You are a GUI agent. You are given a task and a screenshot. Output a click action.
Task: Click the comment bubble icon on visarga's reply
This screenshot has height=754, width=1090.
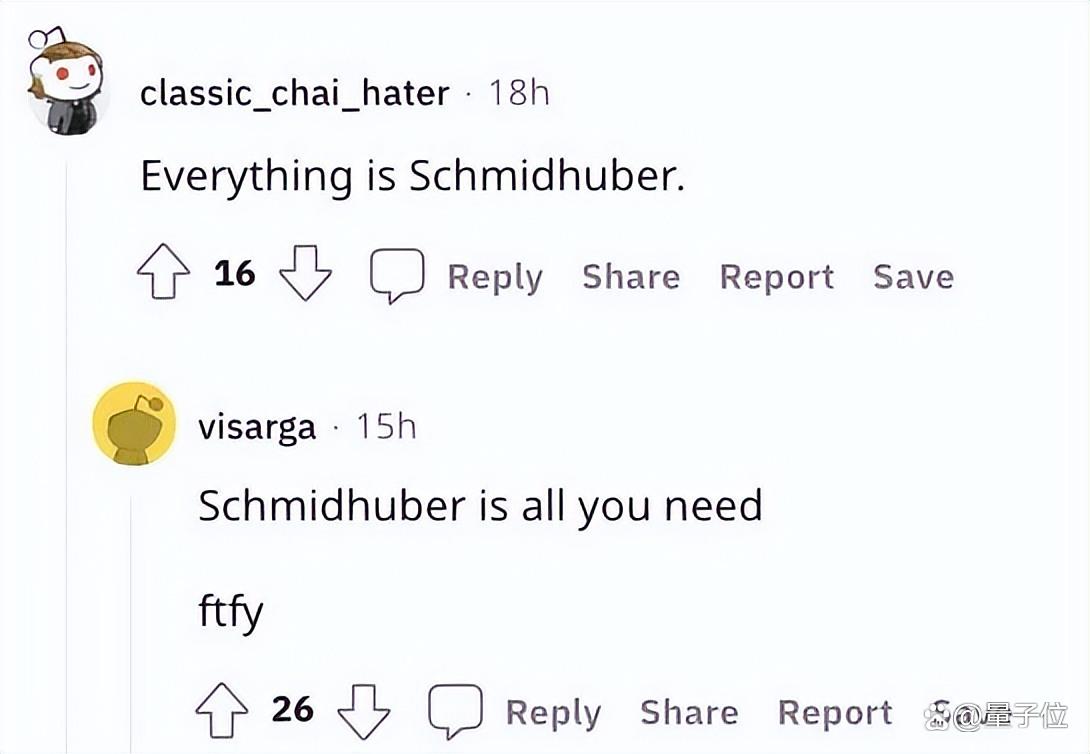click(455, 711)
